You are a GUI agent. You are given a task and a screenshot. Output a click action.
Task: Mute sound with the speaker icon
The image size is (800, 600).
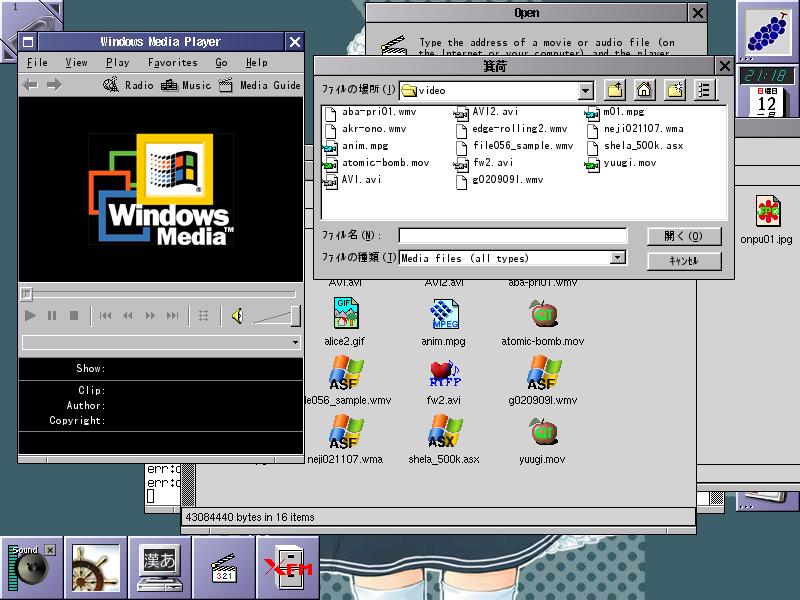click(x=237, y=316)
